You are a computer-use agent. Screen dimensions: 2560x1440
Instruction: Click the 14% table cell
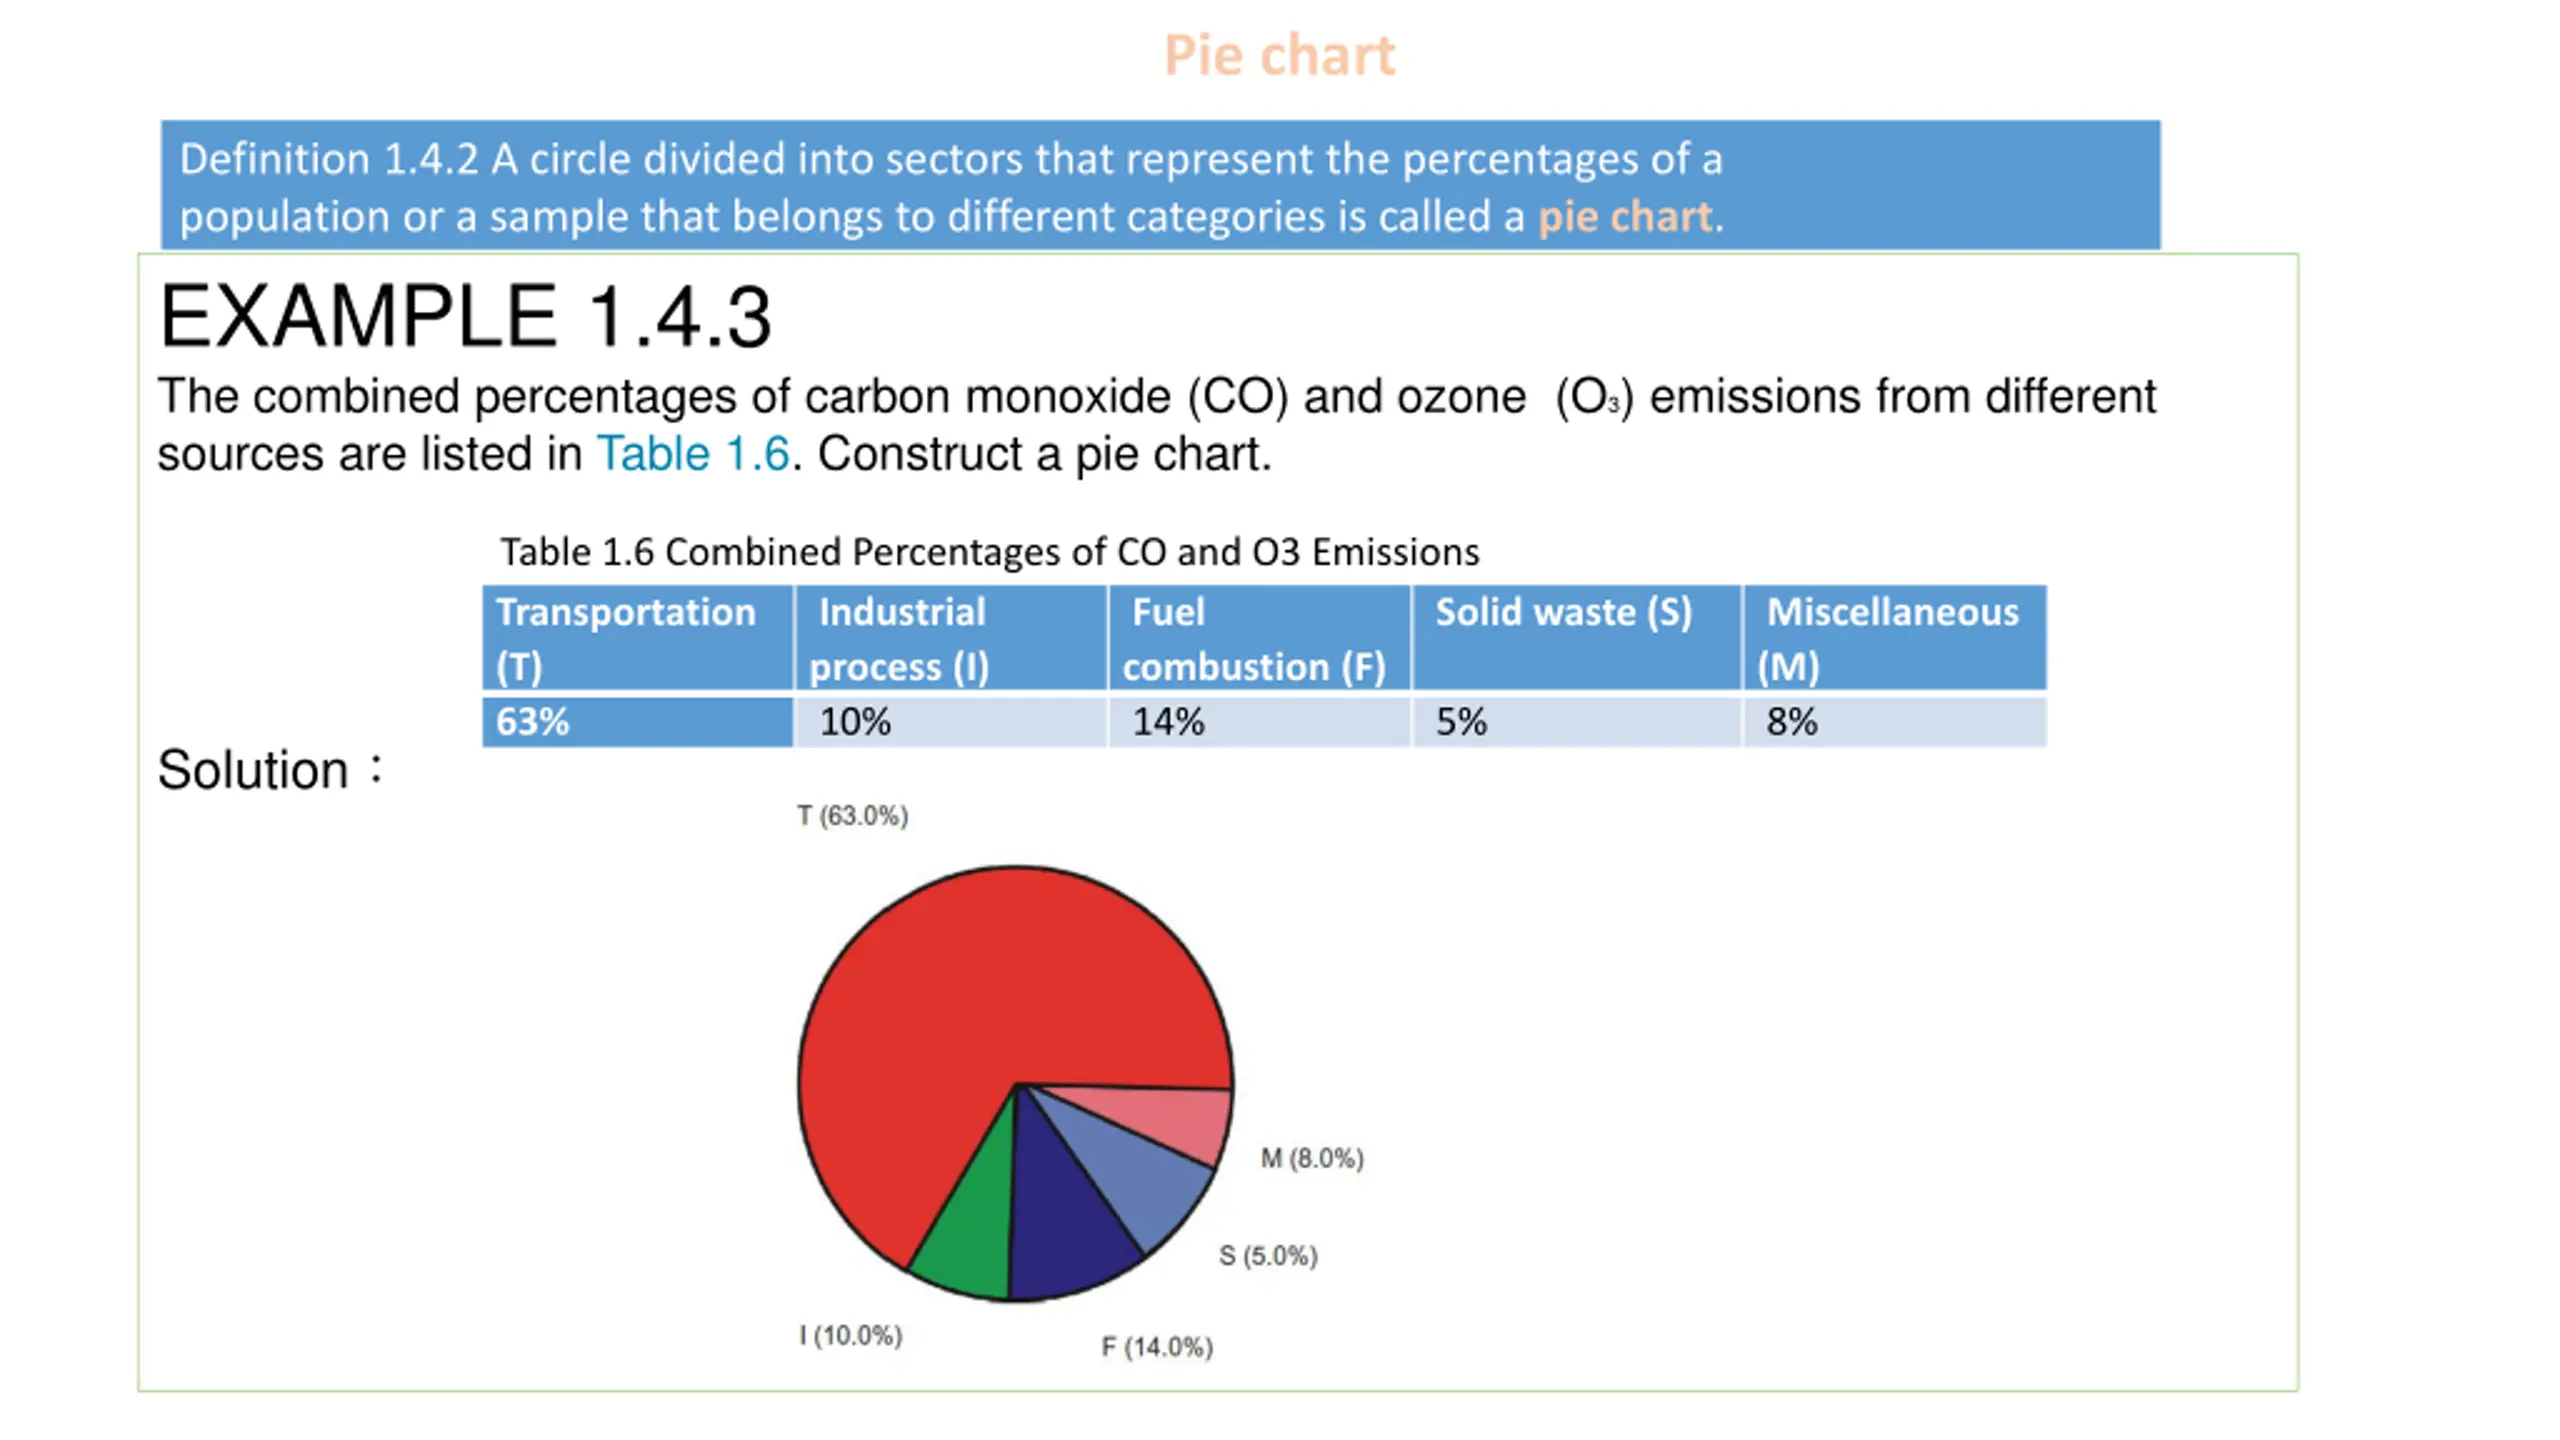[1258, 722]
